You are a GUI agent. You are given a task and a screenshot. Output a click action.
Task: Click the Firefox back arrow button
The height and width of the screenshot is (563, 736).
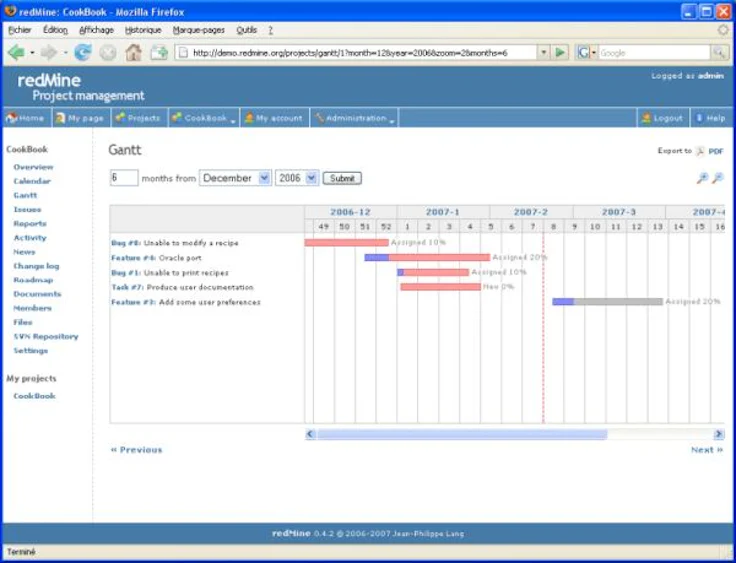pyautogui.click(x=16, y=52)
